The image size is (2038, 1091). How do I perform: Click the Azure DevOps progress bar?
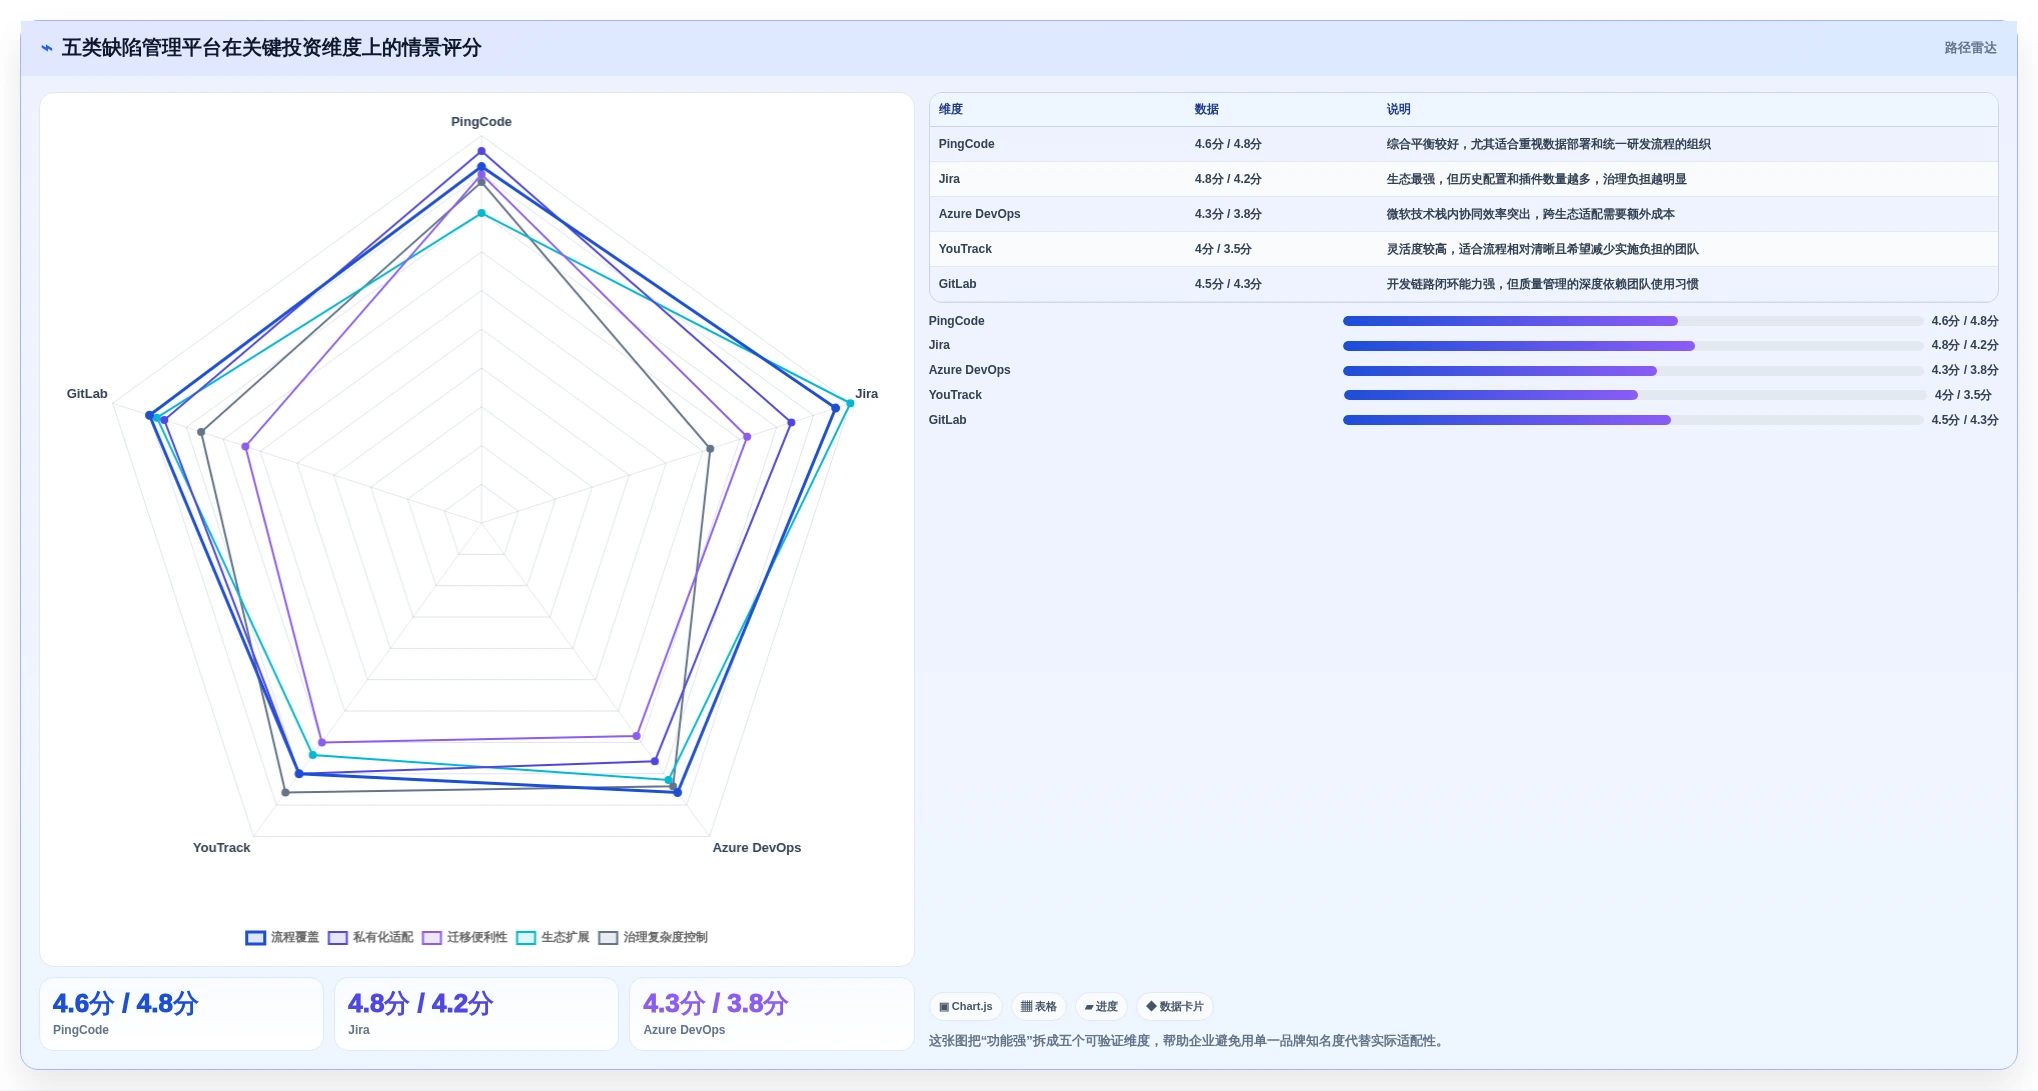click(x=1632, y=372)
